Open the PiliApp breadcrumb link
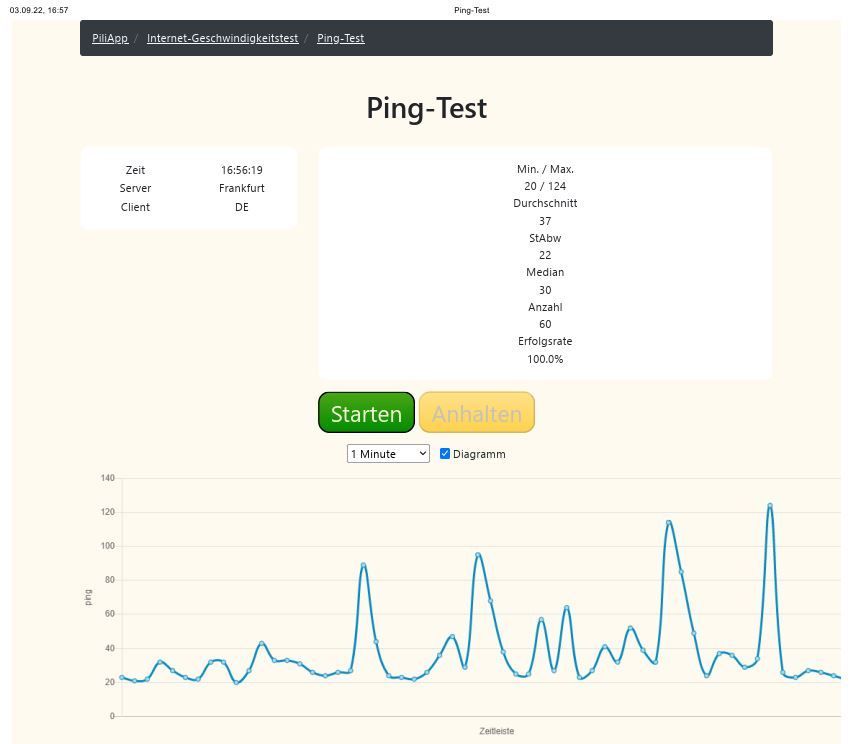Screen dimensions: 868x744 pos(110,38)
